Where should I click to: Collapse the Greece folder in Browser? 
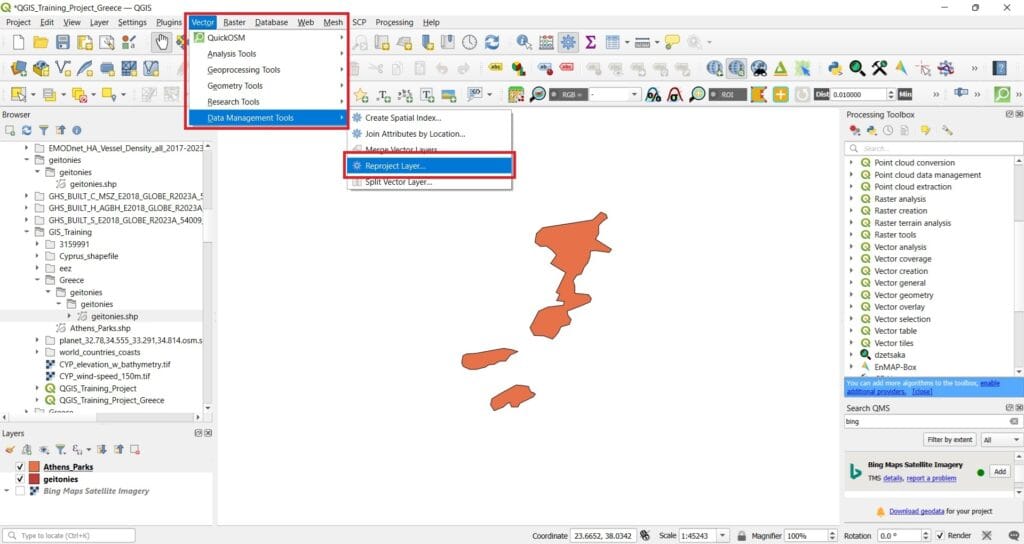pyautogui.click(x=37, y=280)
